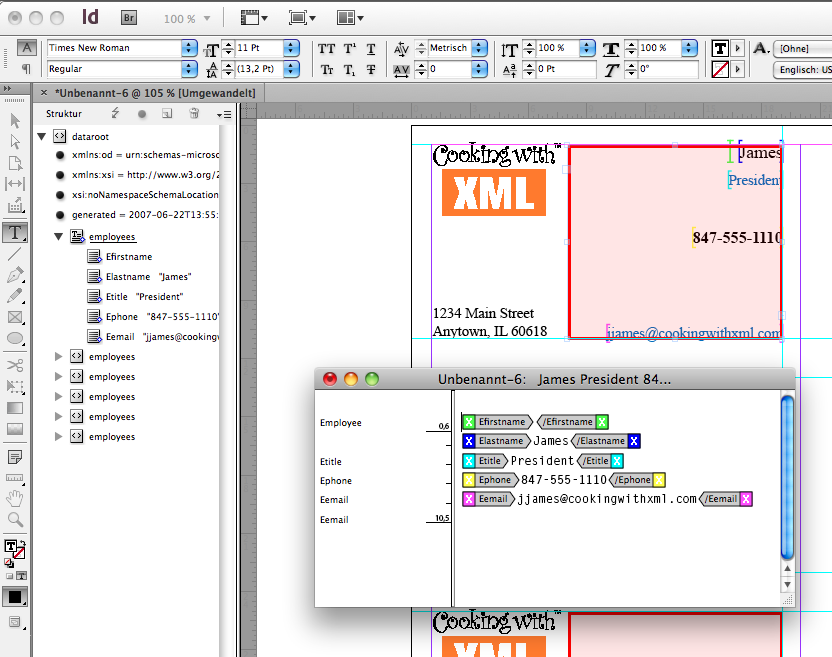832x657 pixels.
Task: Select the Pencil tool
Action: tap(15, 296)
